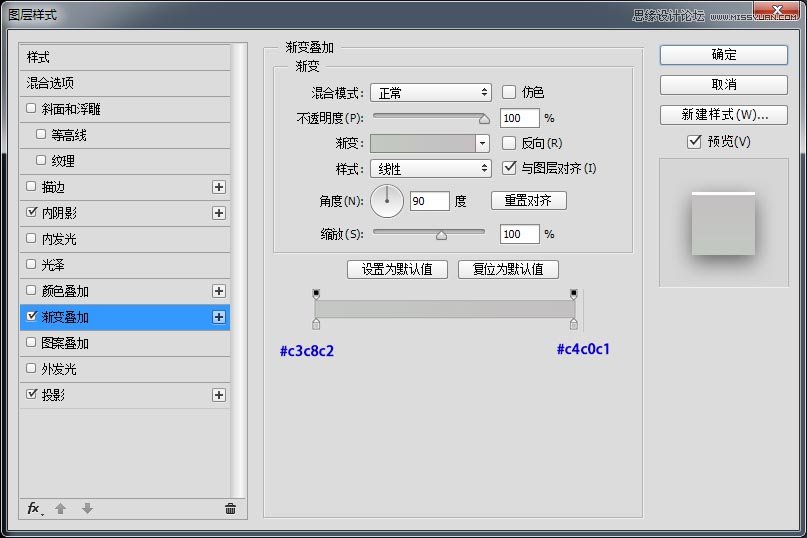
Task: Click the 设置为默认值 button
Action: pyautogui.click(x=397, y=269)
